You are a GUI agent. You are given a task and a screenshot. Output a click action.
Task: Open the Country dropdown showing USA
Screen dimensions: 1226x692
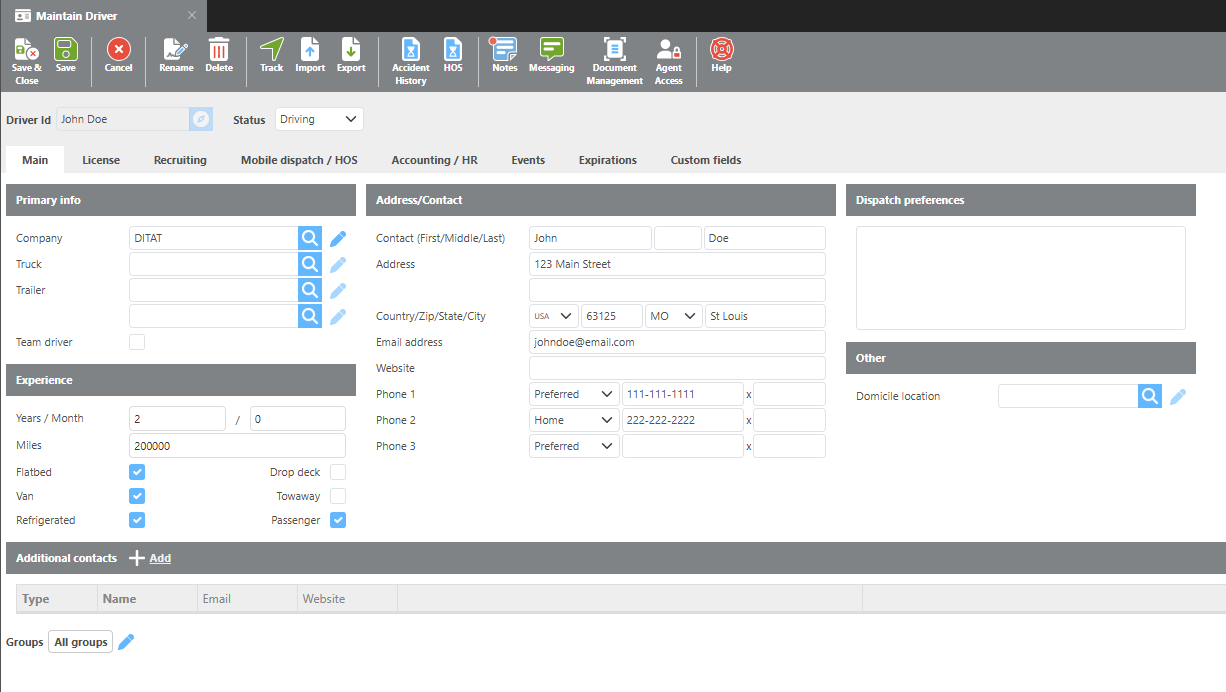pyautogui.click(x=554, y=316)
